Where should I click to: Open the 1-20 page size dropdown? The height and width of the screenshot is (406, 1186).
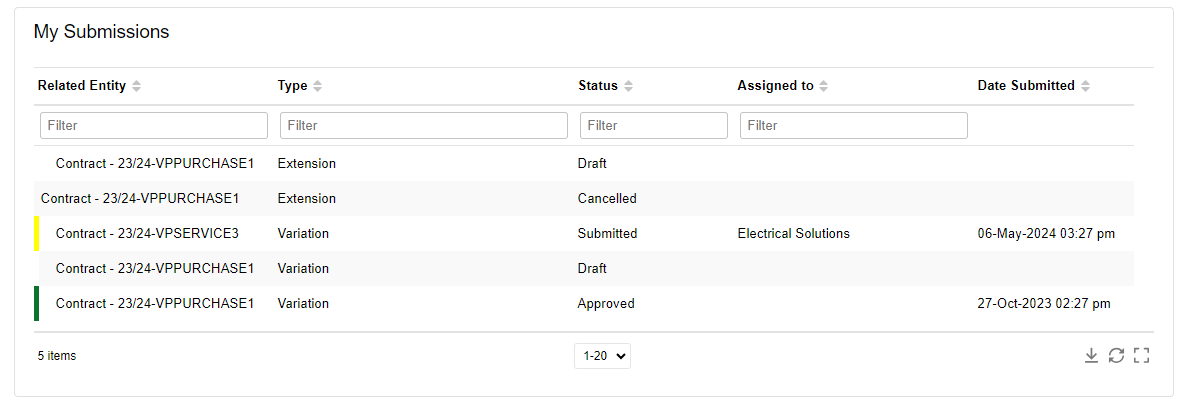[602, 356]
